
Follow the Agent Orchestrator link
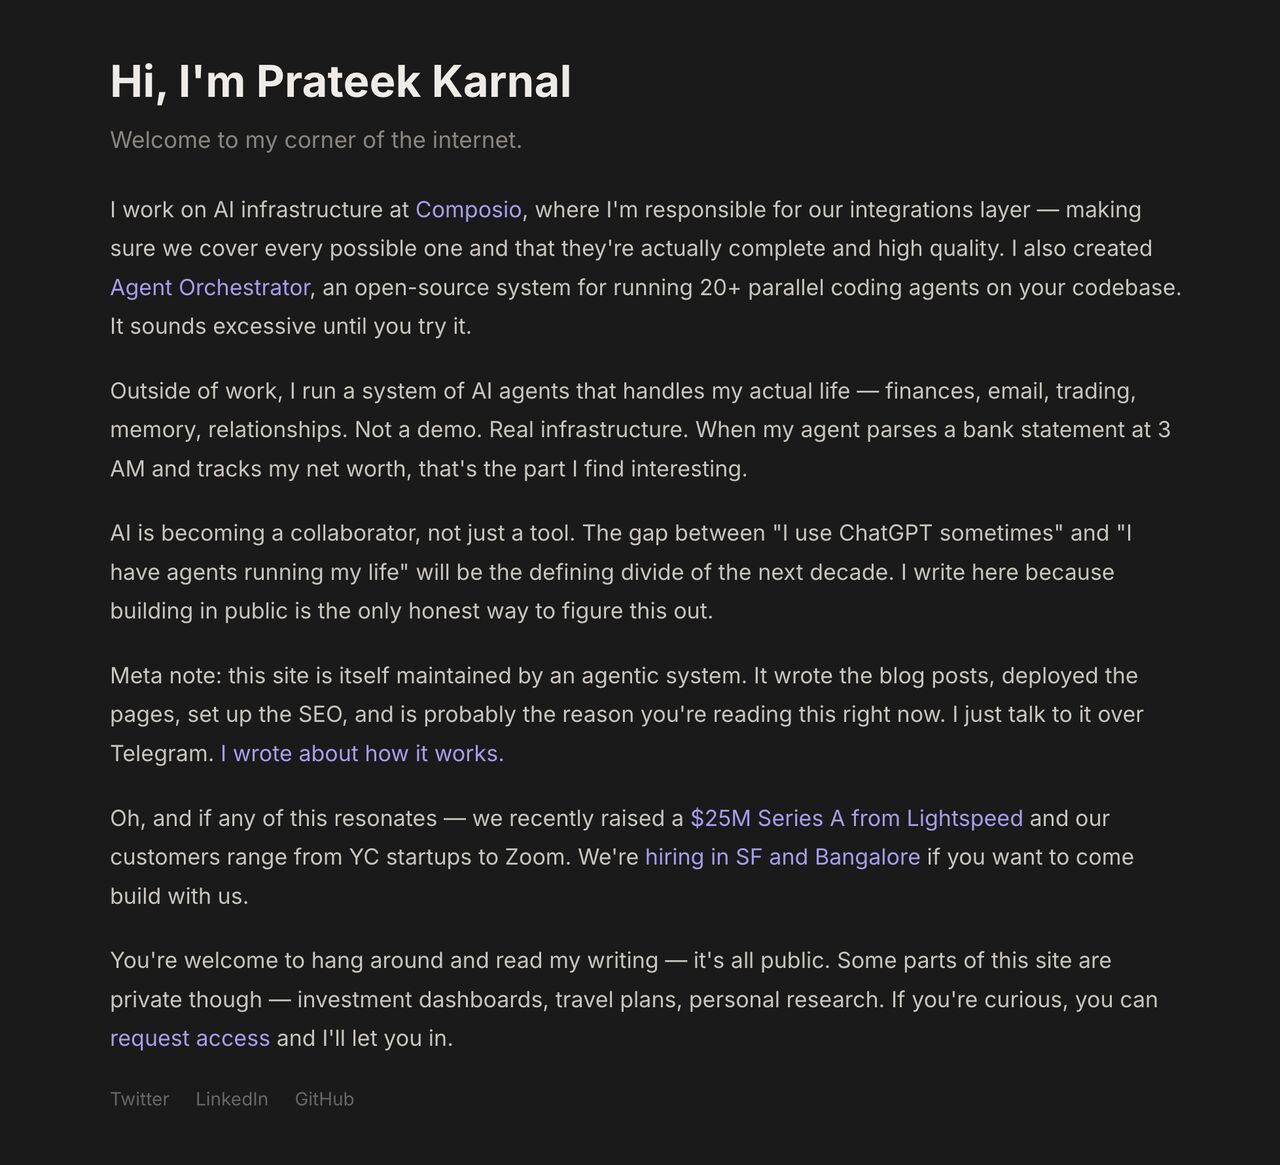pyautogui.click(x=210, y=288)
